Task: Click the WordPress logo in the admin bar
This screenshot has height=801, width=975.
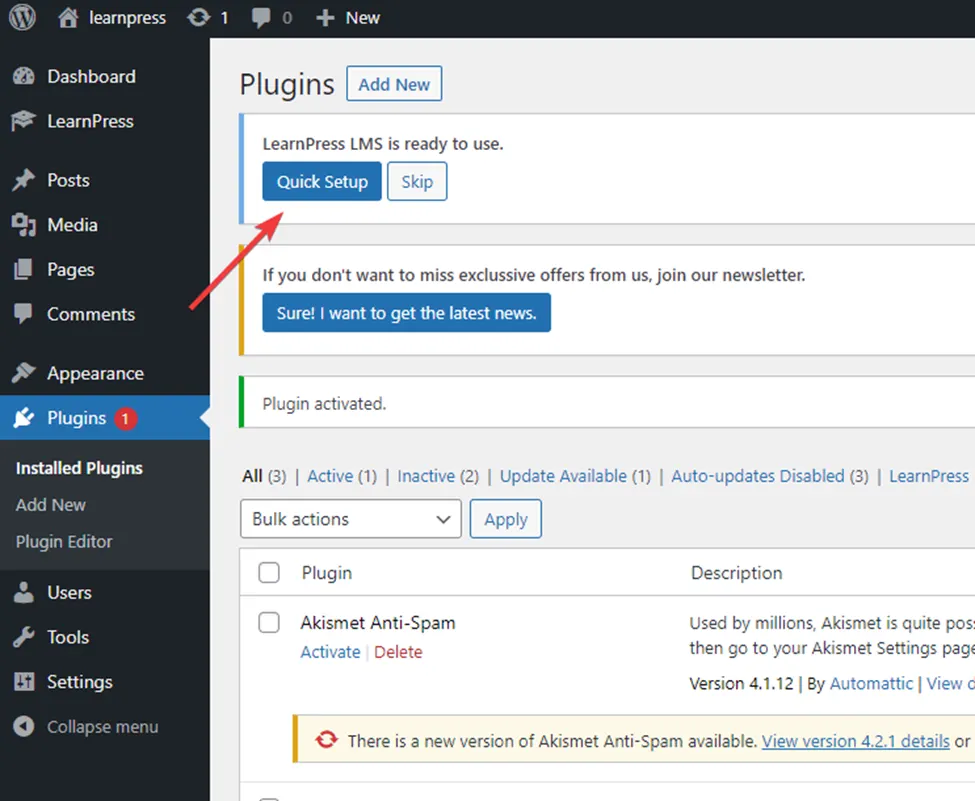Action: click(x=21, y=17)
